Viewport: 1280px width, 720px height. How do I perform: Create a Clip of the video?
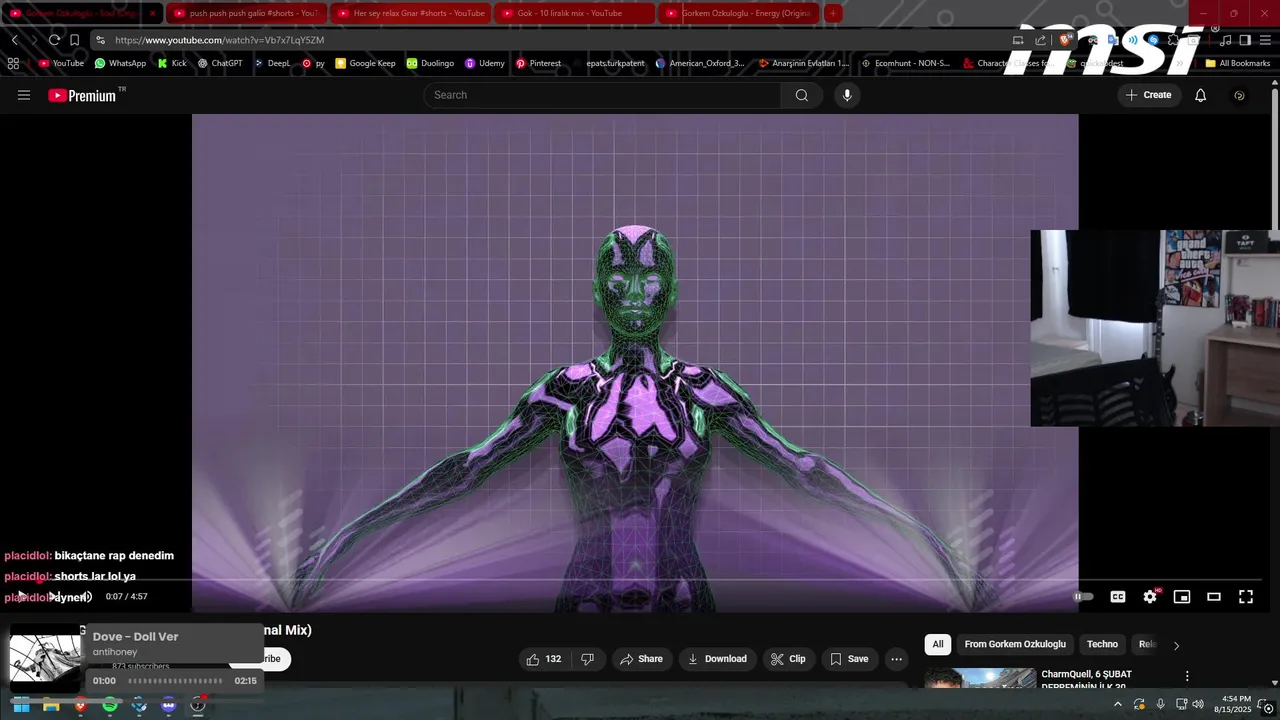(788, 659)
